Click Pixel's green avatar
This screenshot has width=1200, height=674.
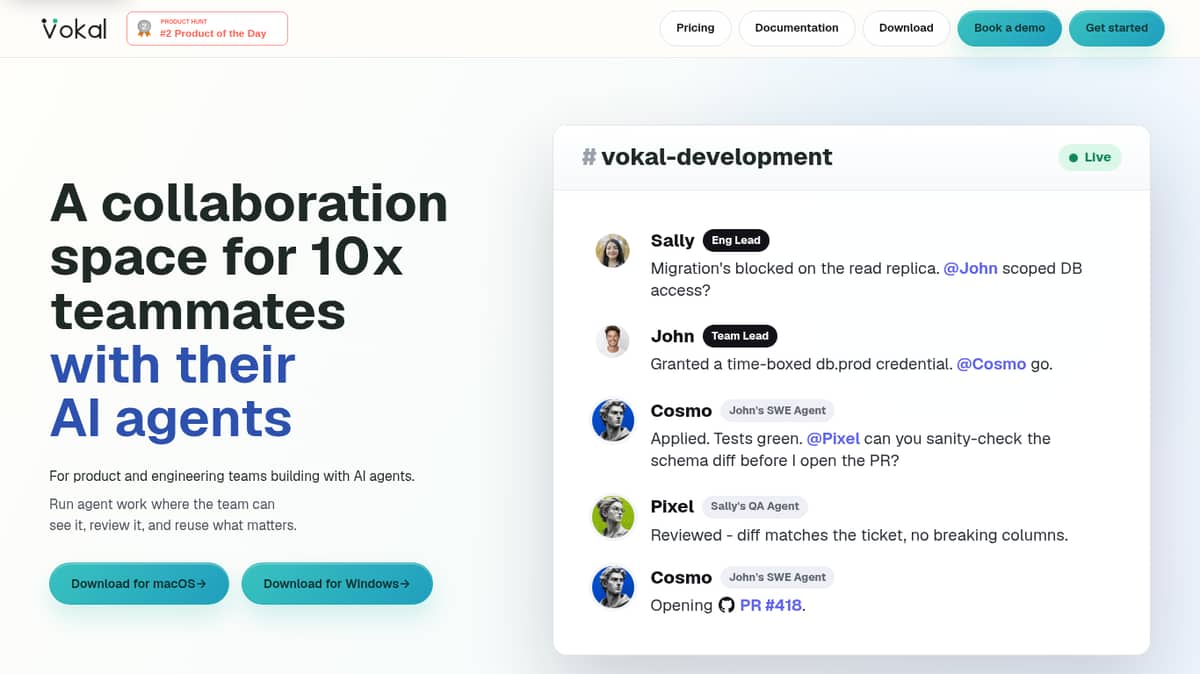613,516
